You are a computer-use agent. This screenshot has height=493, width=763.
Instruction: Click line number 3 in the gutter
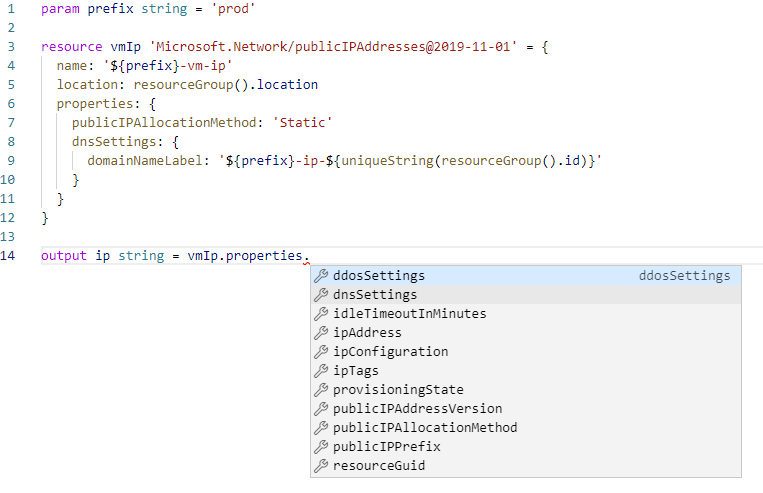9,47
